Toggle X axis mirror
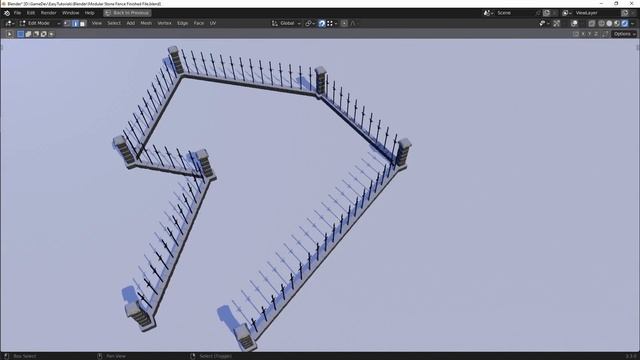The height and width of the screenshot is (360, 640). pos(583,34)
